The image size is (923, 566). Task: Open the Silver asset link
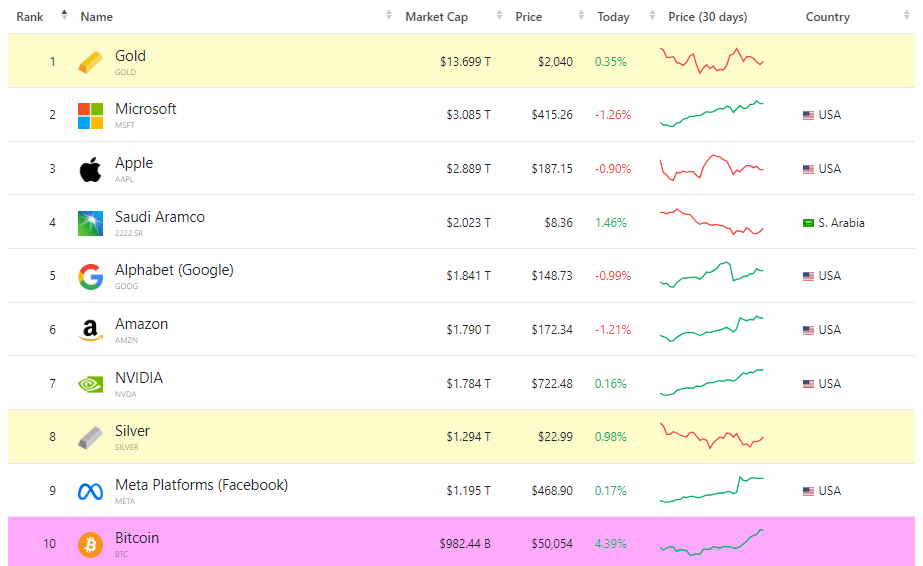tap(132, 431)
